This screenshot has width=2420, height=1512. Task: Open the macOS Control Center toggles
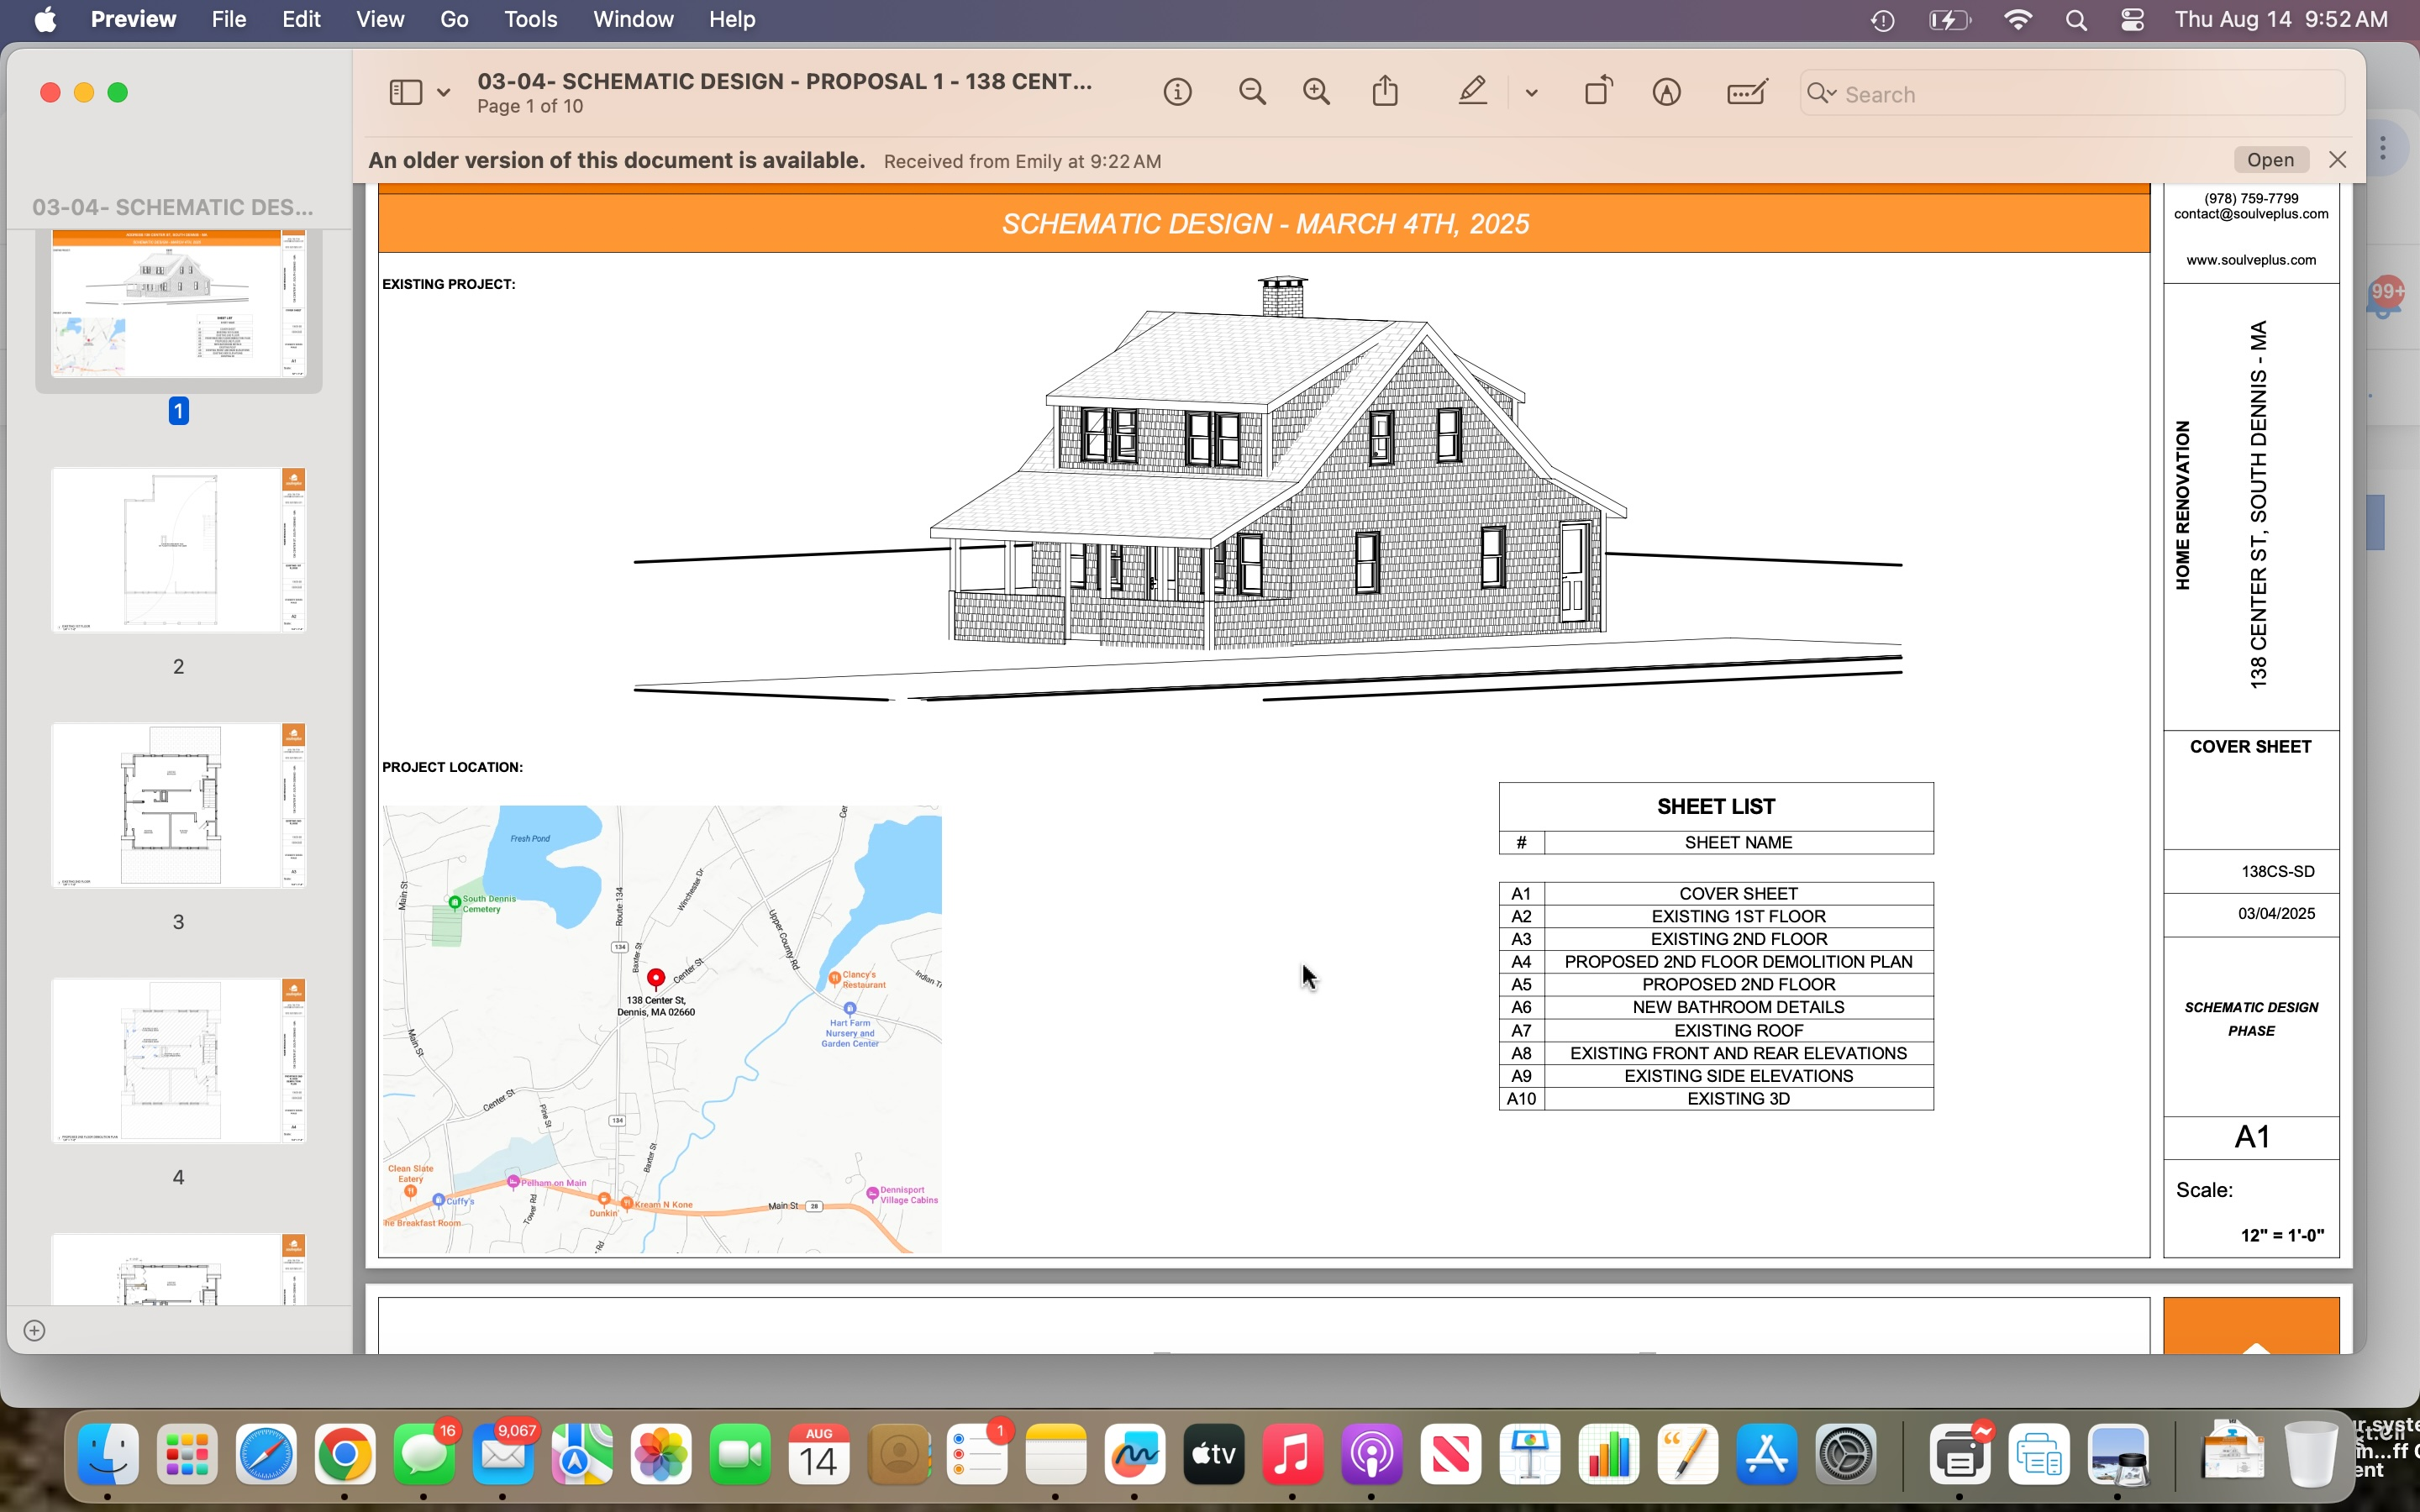[2131, 20]
